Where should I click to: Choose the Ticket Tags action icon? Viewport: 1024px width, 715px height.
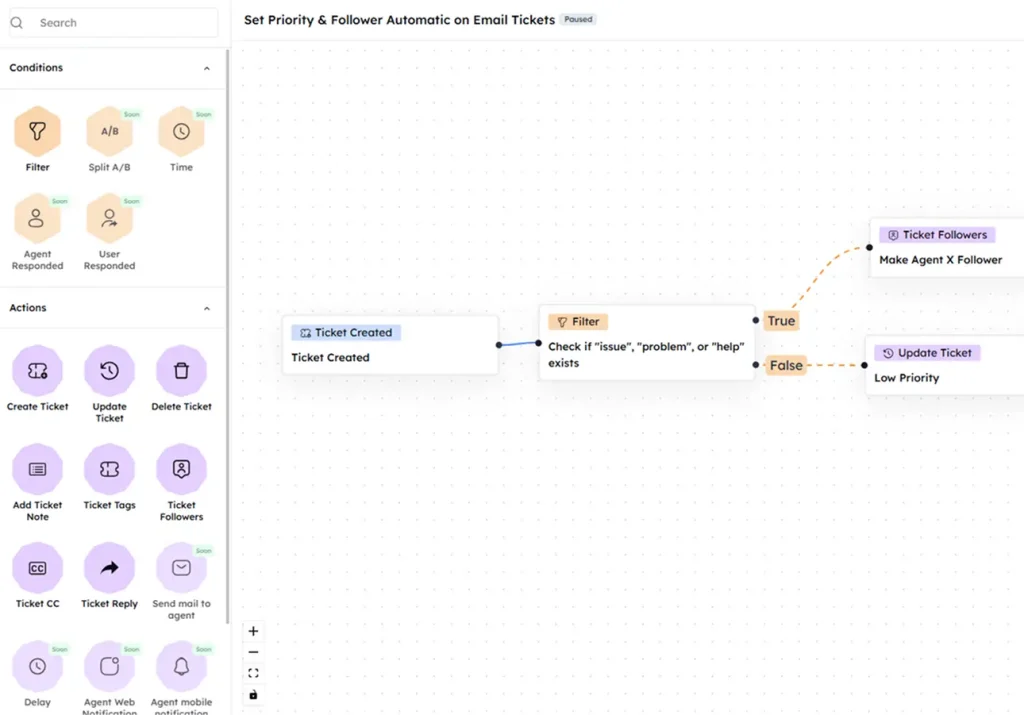pos(109,469)
